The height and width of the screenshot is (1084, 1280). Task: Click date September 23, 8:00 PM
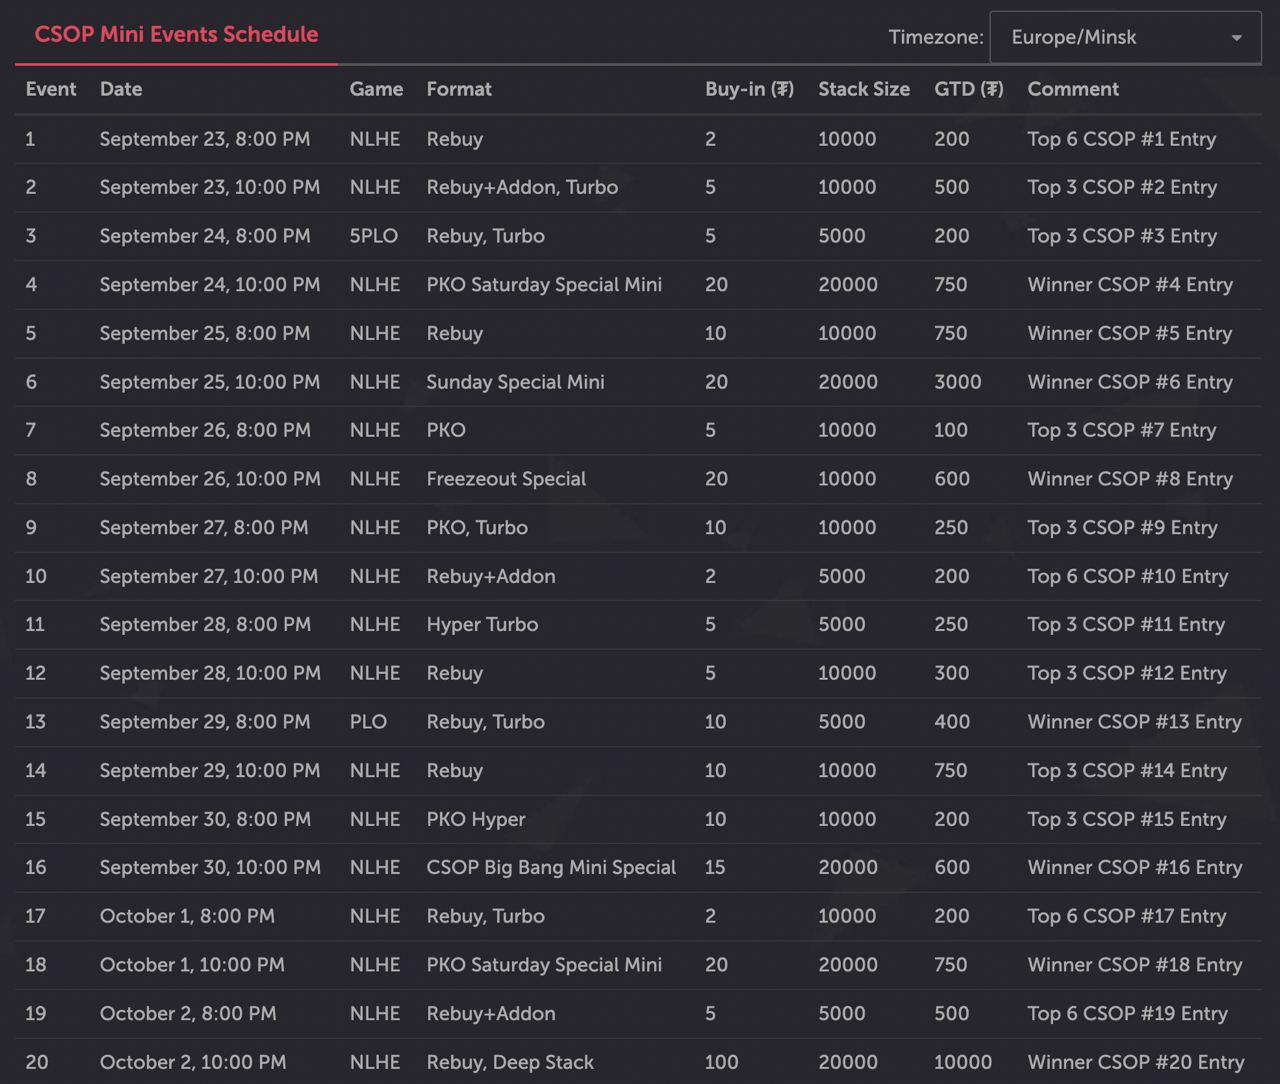pyautogui.click(x=205, y=139)
